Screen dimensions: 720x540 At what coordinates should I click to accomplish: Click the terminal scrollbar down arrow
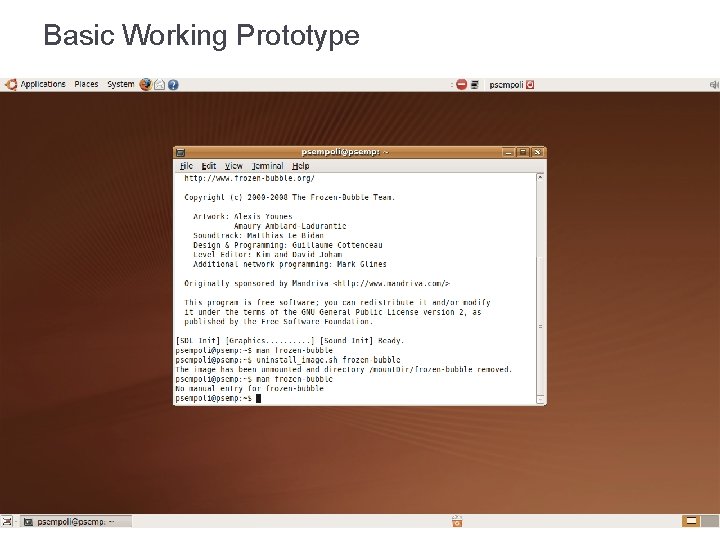[x=540, y=399]
